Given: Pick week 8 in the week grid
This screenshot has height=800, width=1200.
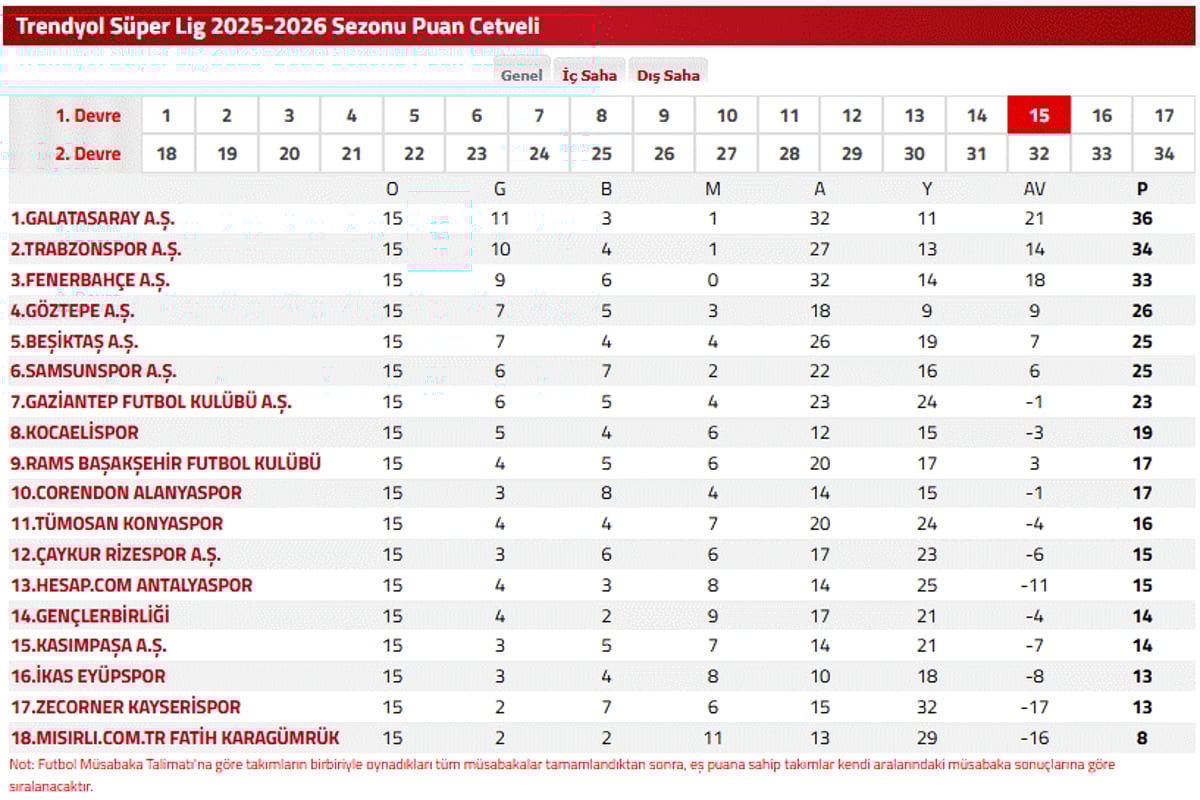Looking at the screenshot, I should point(602,115).
